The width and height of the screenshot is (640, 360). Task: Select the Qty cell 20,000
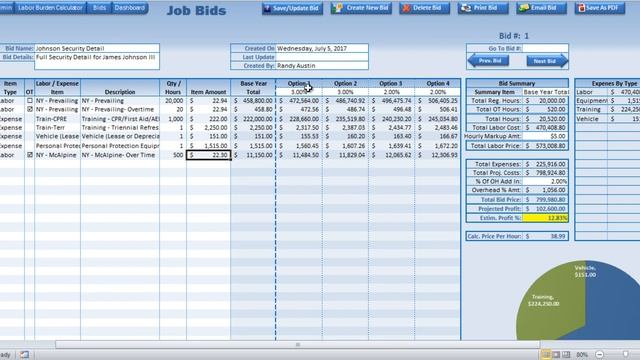tap(173, 100)
